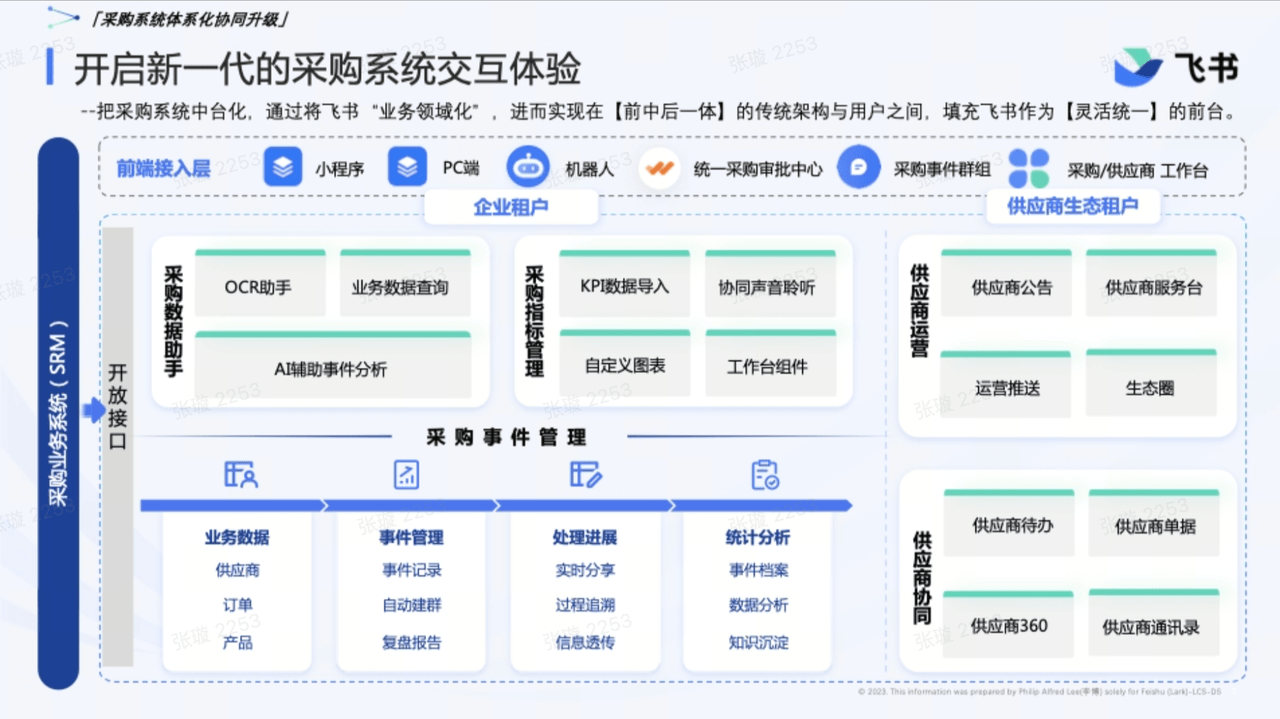Viewport: 1280px width, 719px height.
Task: Click the 供应商360 card
Action: 1008,626
